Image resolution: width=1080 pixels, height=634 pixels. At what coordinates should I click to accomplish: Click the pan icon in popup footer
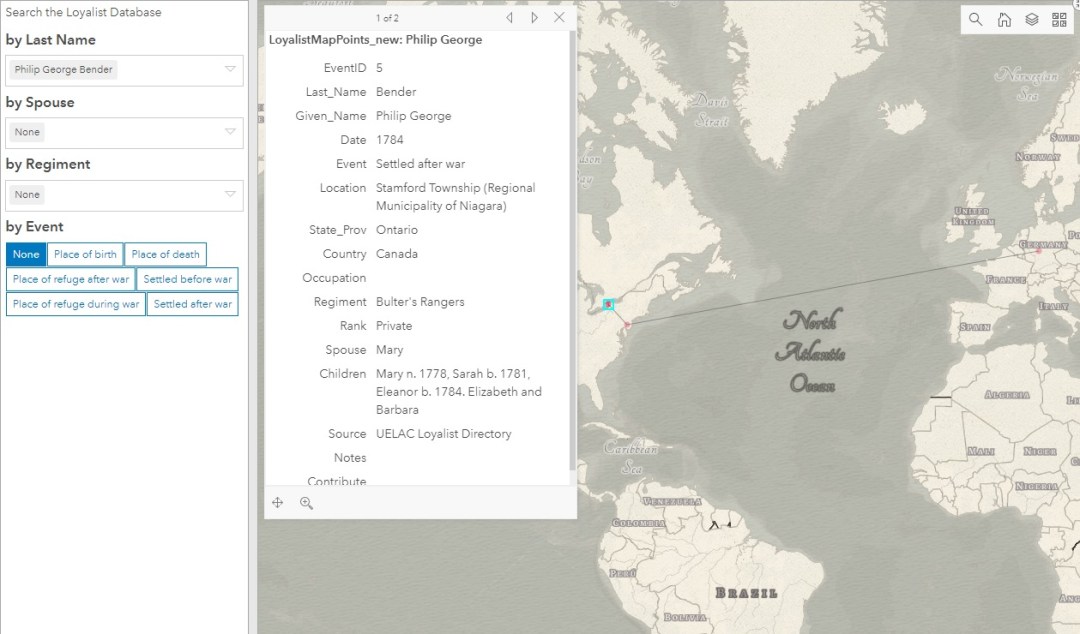[278, 503]
